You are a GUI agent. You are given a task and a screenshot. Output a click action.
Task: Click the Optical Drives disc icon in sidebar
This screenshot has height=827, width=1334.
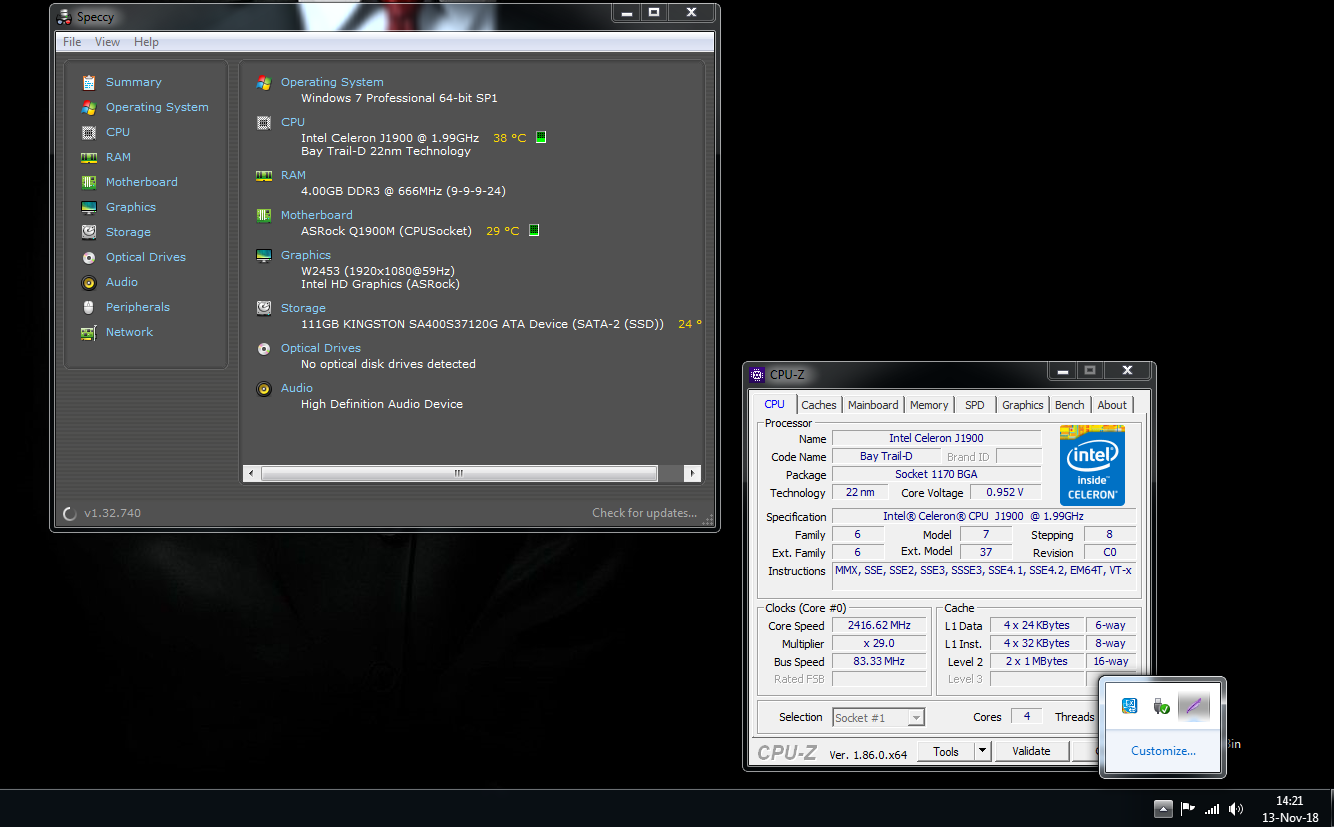[x=89, y=257]
